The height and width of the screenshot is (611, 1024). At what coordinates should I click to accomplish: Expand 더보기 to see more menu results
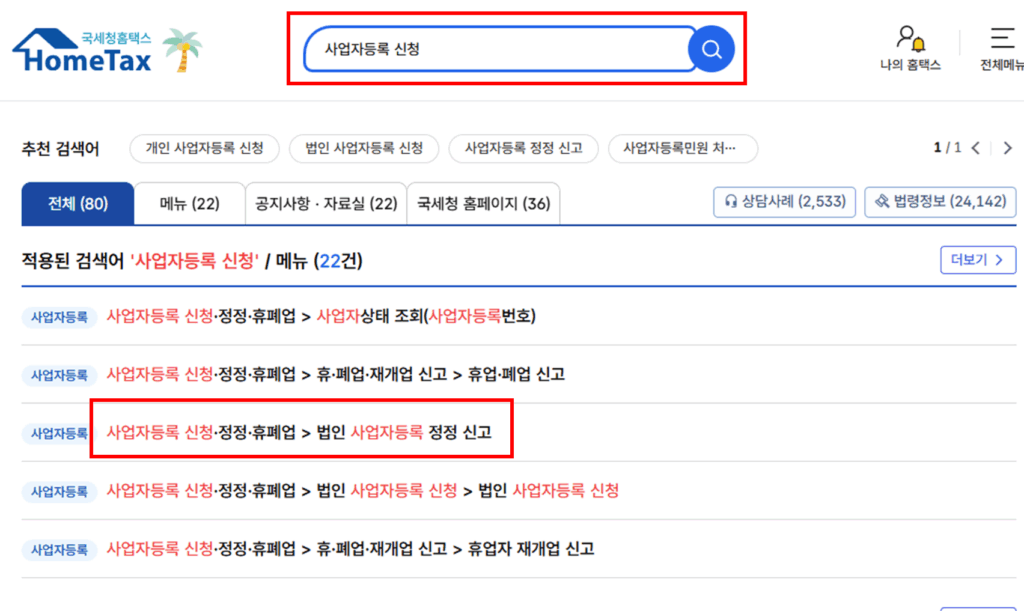[x=977, y=259]
